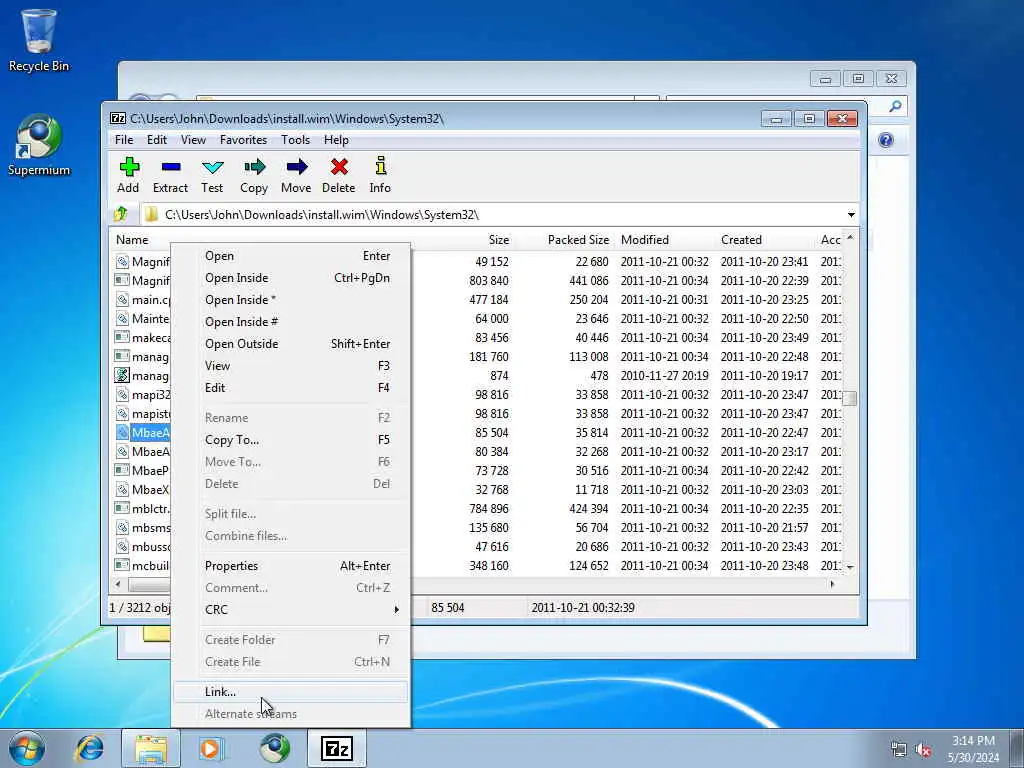Open the Windows Start button
The height and width of the screenshot is (768, 1024).
(x=27, y=748)
